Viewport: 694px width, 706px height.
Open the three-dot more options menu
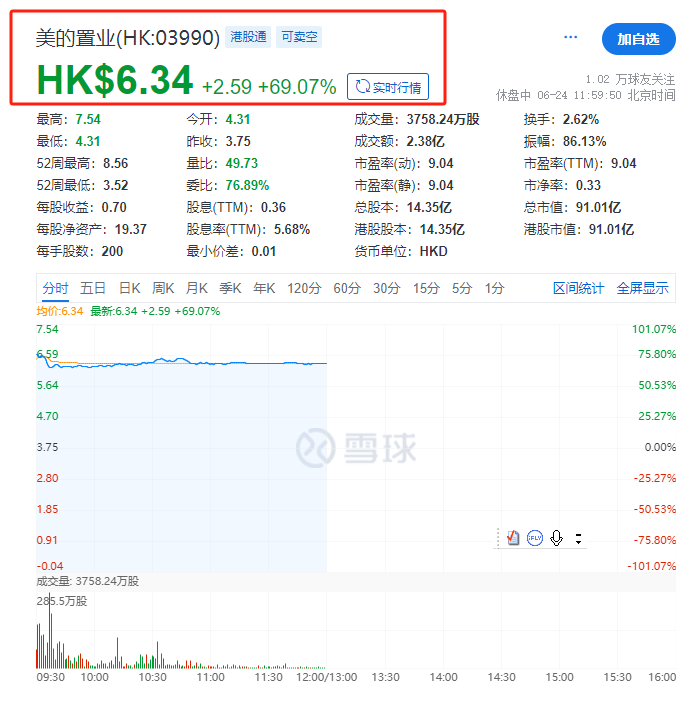570,37
